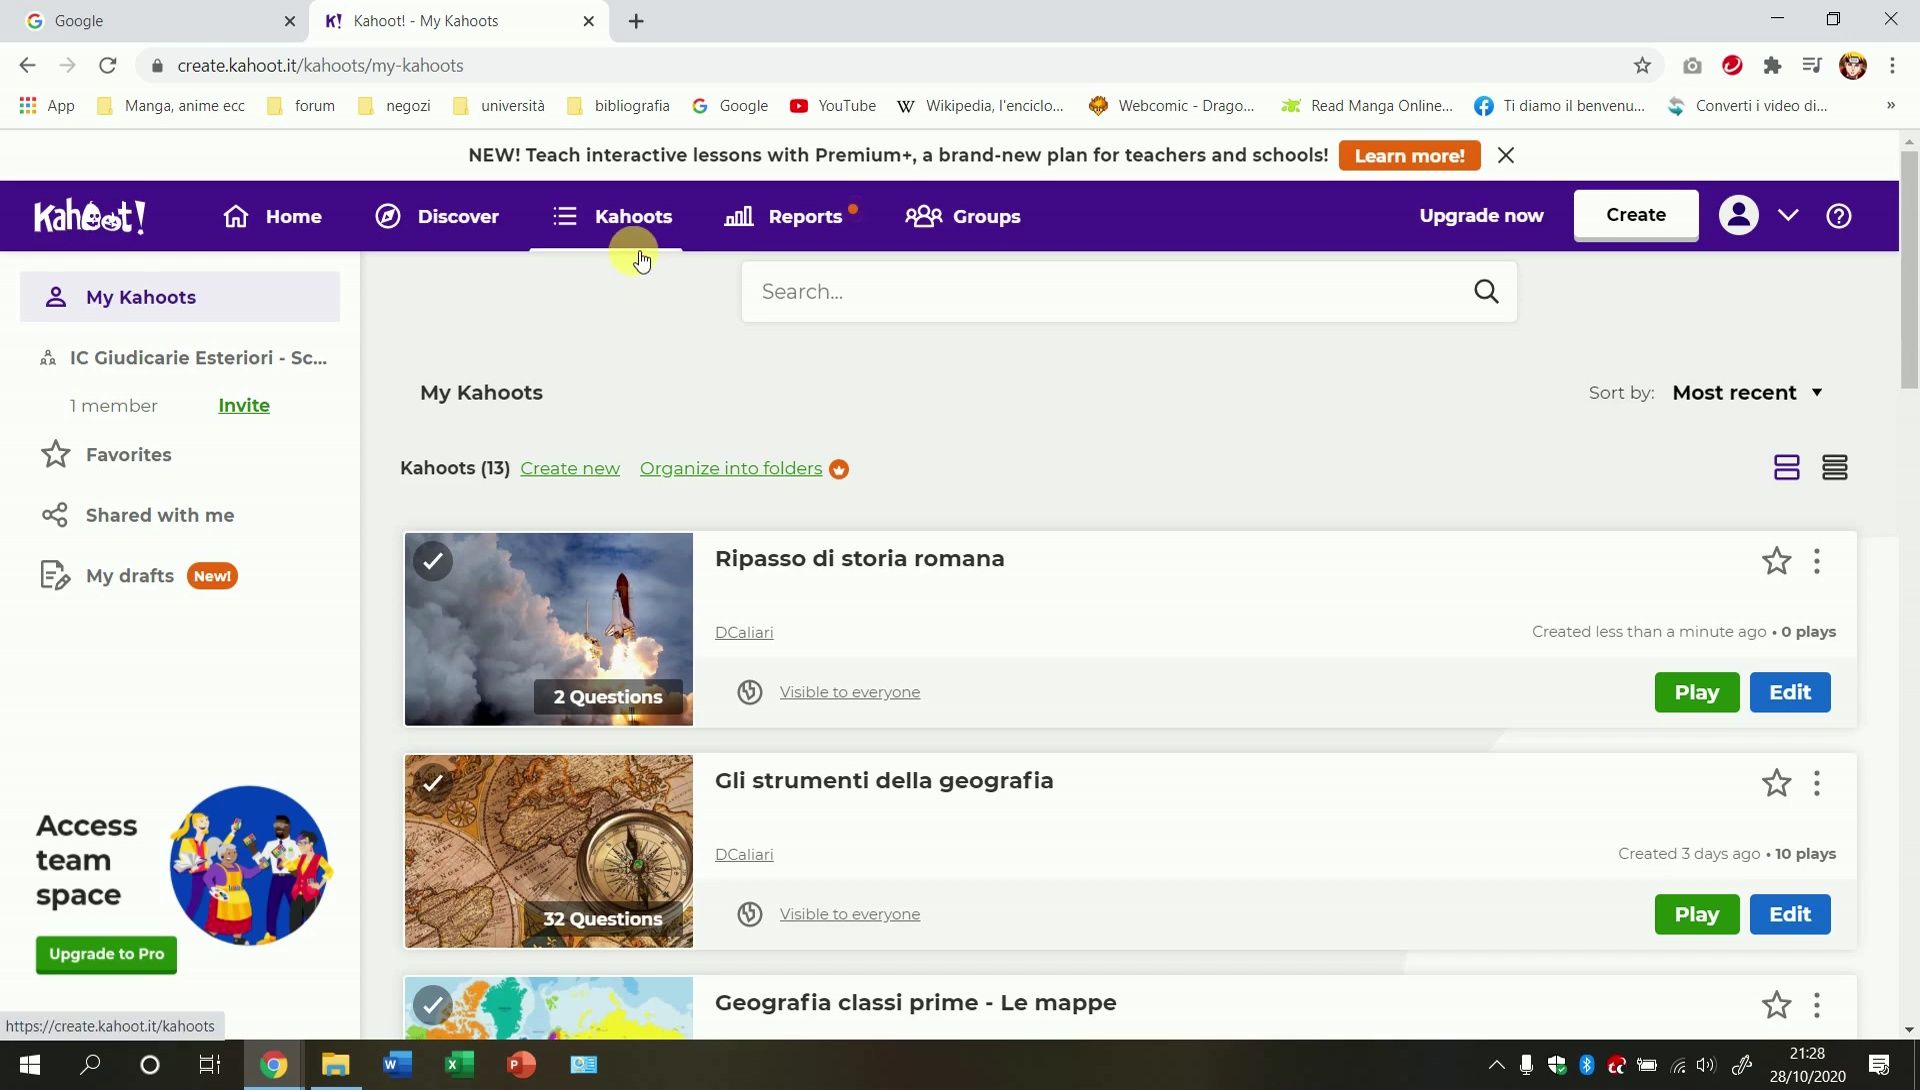The width and height of the screenshot is (1920, 1090).
Task: Open Shared with me in sidebar
Action: pos(138,516)
